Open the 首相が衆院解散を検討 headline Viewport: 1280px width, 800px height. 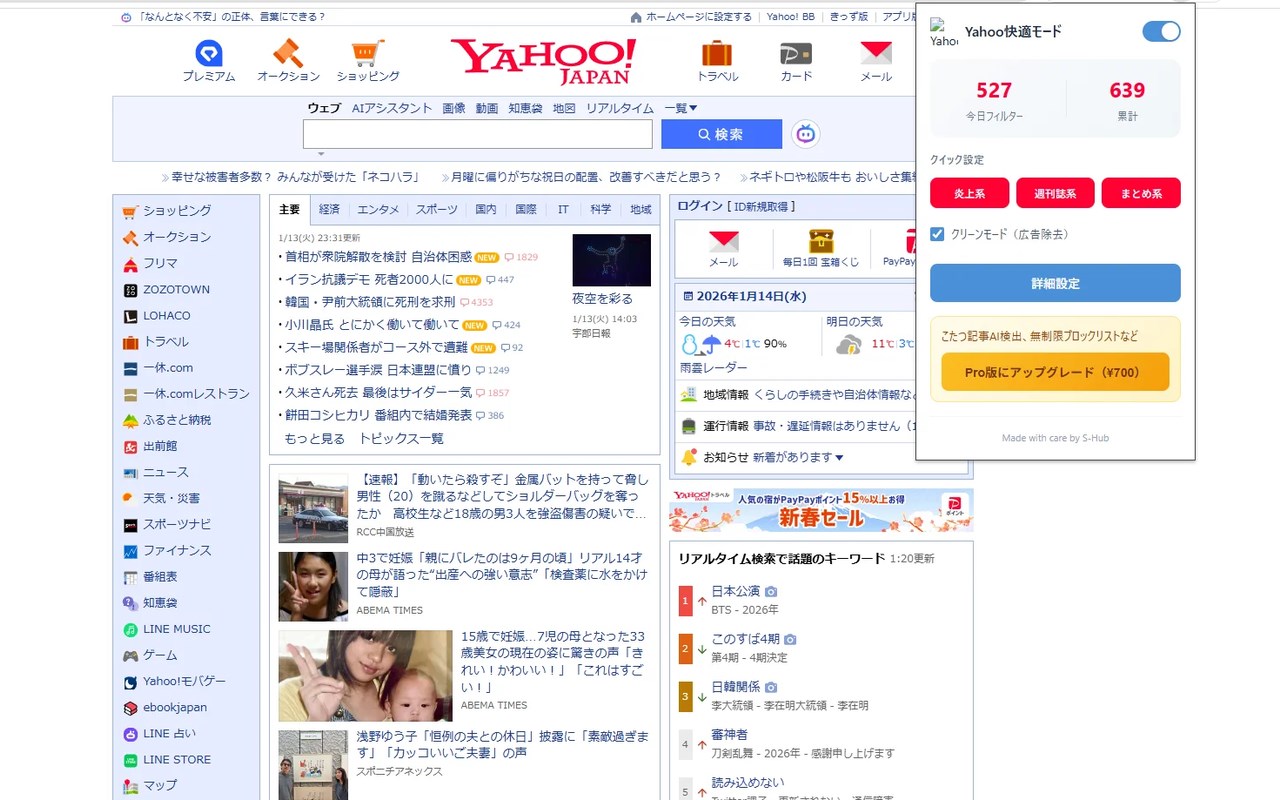pyautogui.click(x=378, y=257)
